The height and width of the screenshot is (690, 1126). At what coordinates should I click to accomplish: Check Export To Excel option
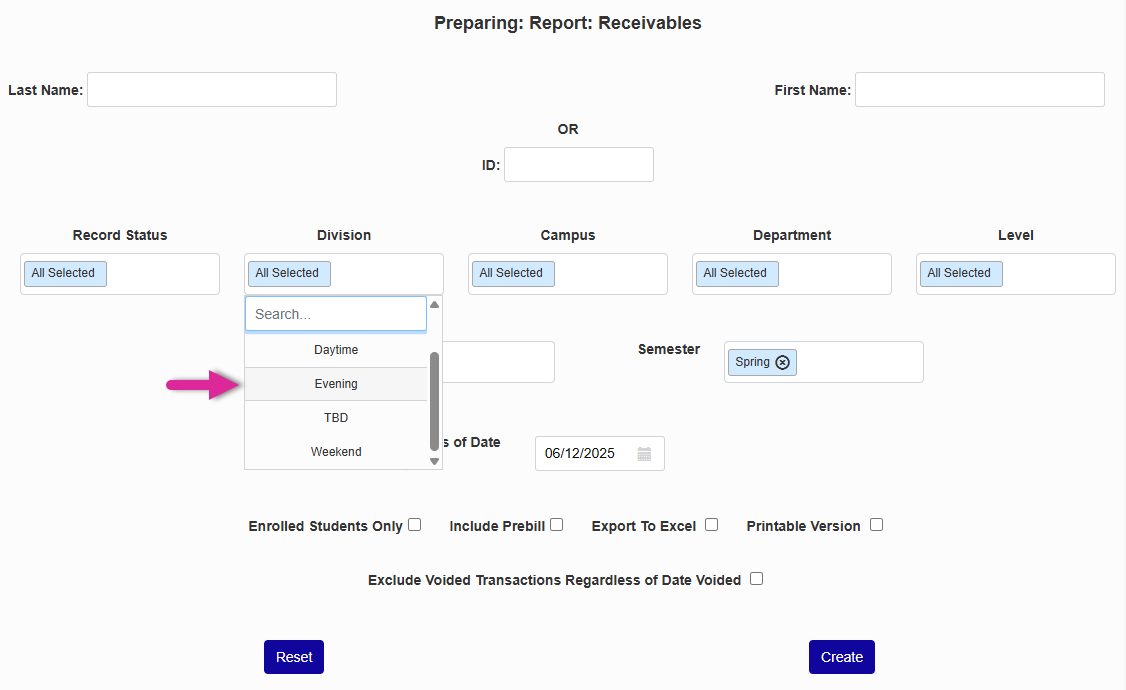[x=711, y=524]
